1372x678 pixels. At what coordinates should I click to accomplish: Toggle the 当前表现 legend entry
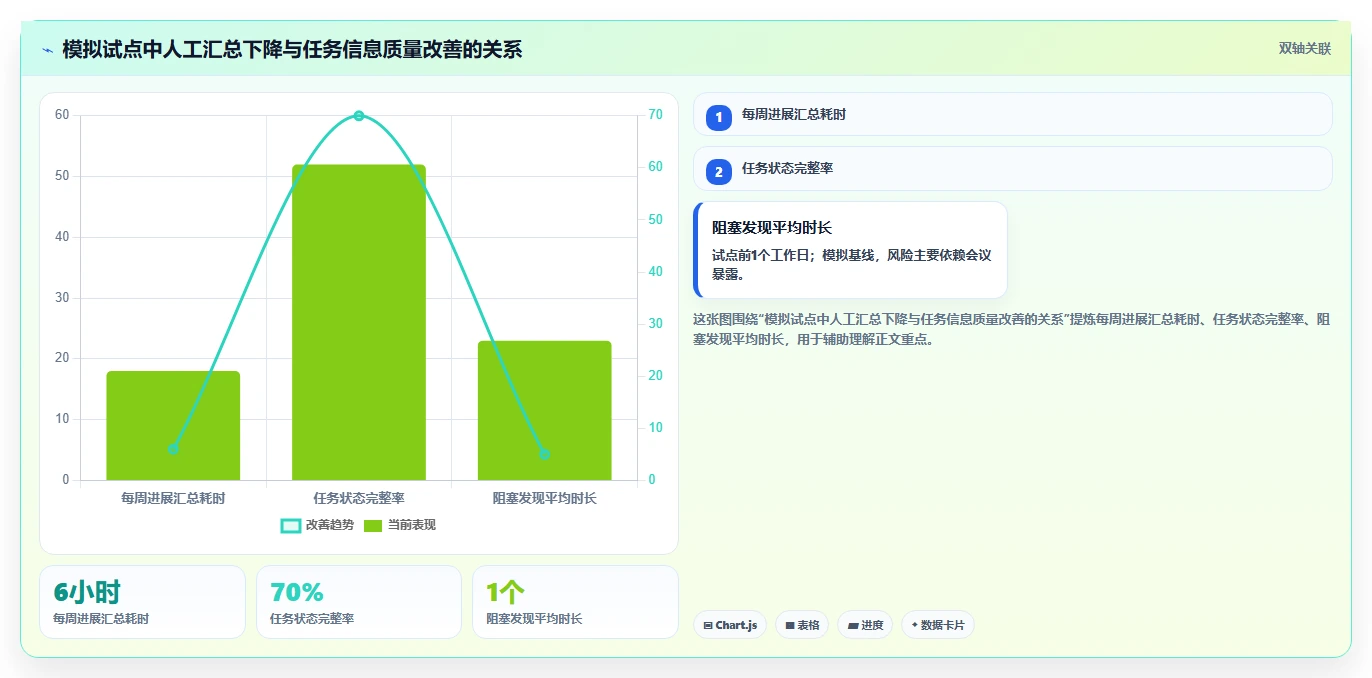coord(399,525)
